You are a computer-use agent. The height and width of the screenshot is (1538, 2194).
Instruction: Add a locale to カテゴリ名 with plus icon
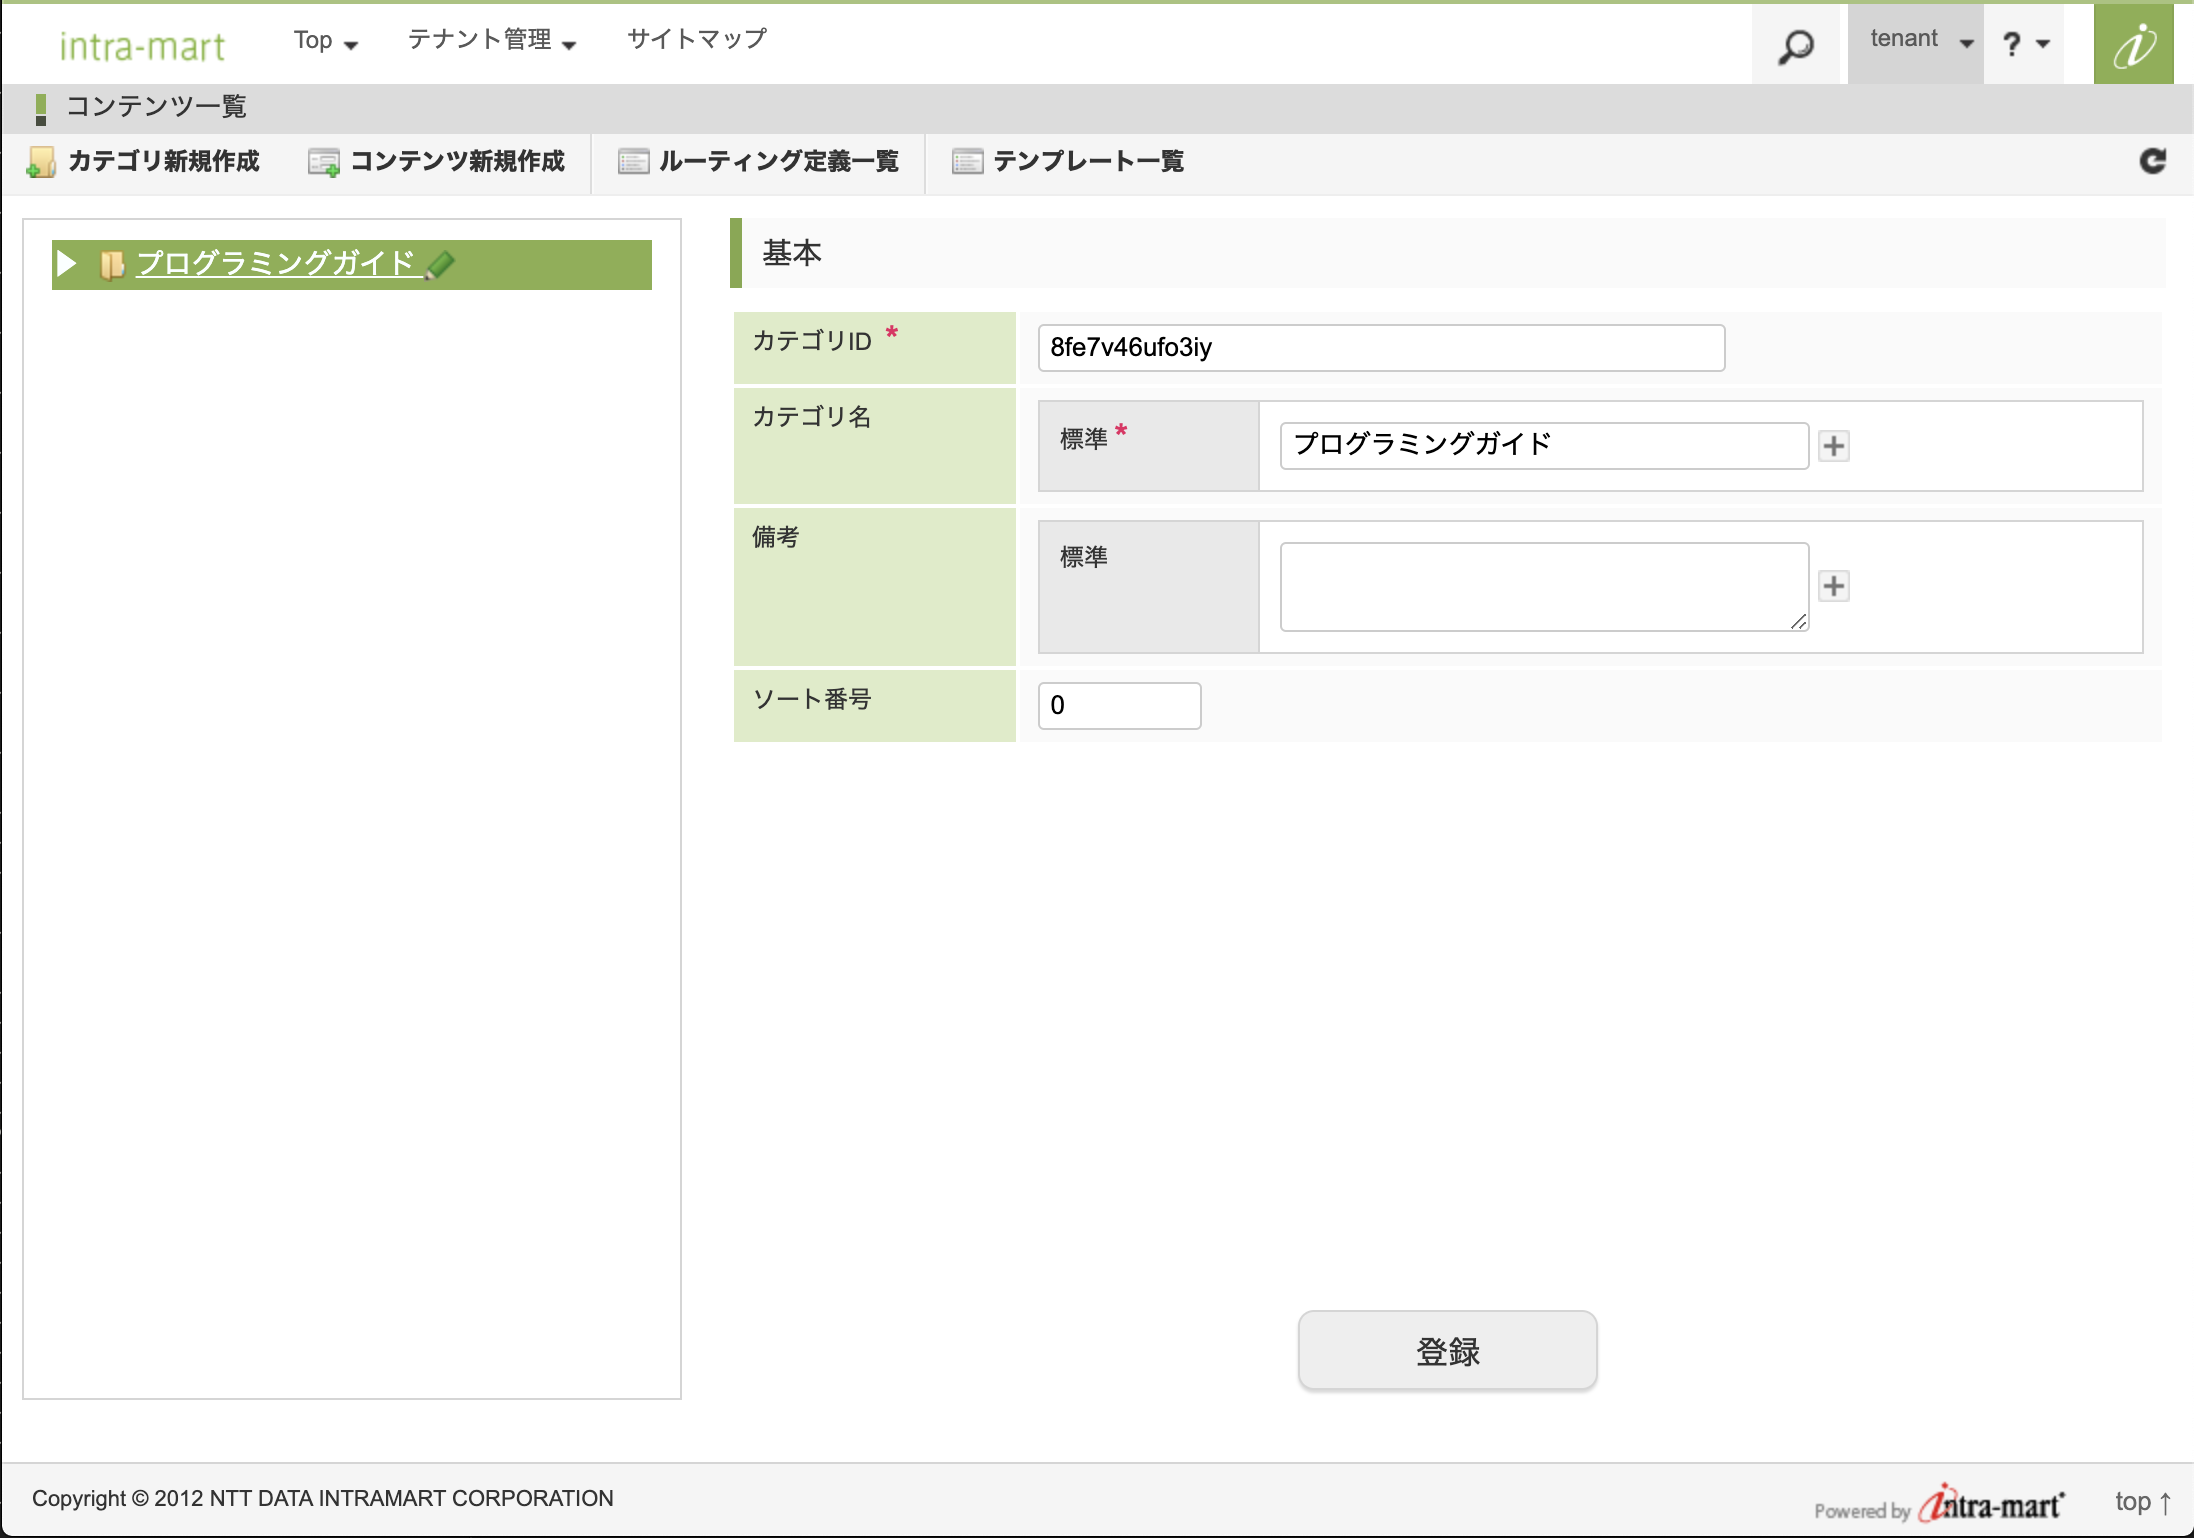(x=1833, y=446)
